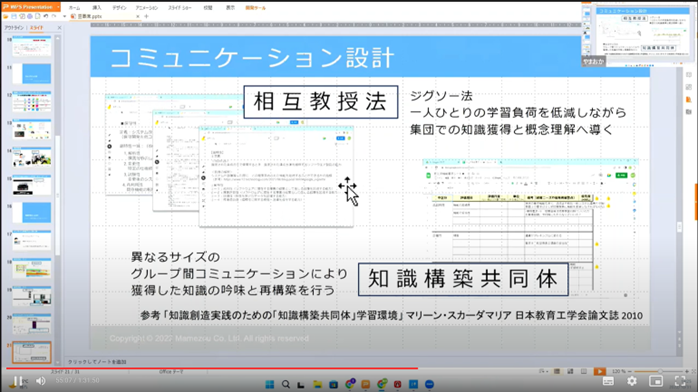Image resolution: width=698 pixels, height=392 pixels.
Task: Click the Redo arrow in quick access toolbar
Action: (54, 16)
